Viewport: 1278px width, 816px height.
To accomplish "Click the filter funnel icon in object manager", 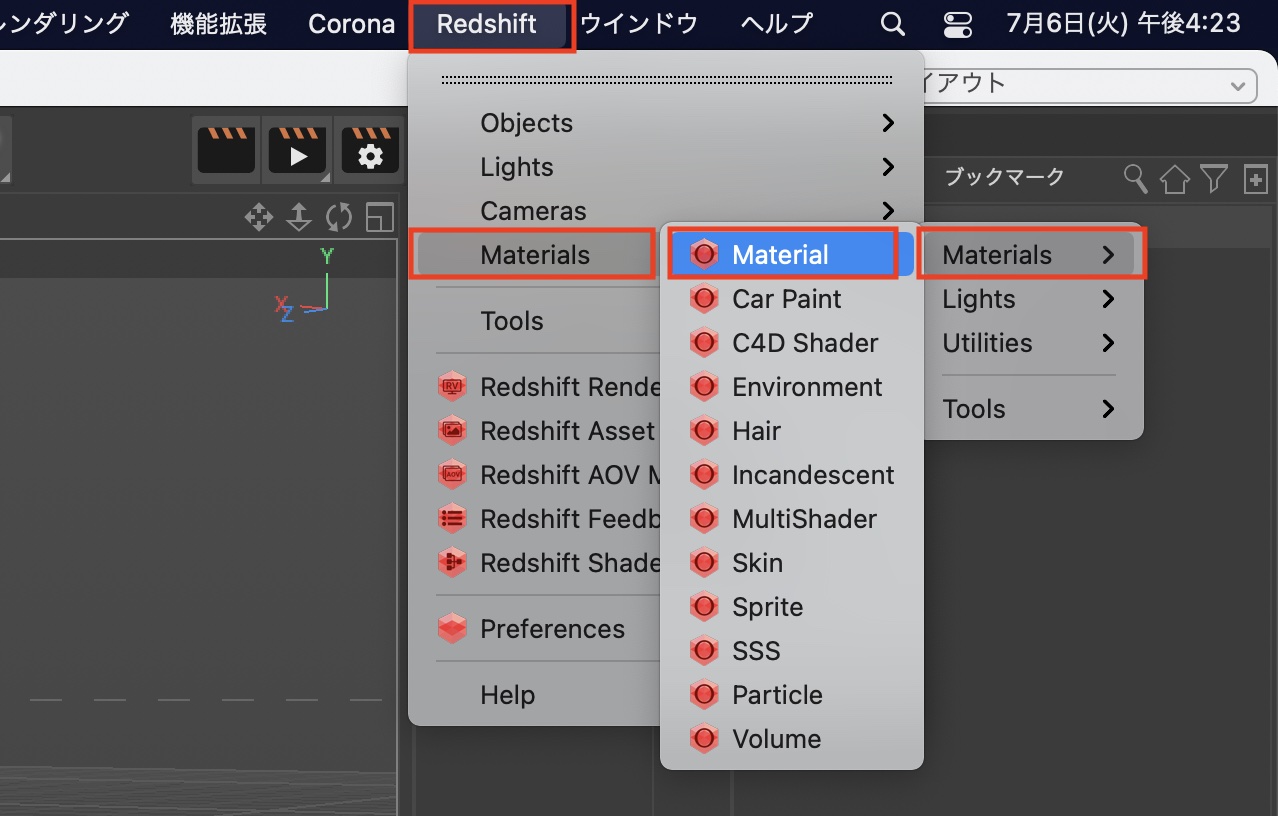I will click(x=1214, y=179).
